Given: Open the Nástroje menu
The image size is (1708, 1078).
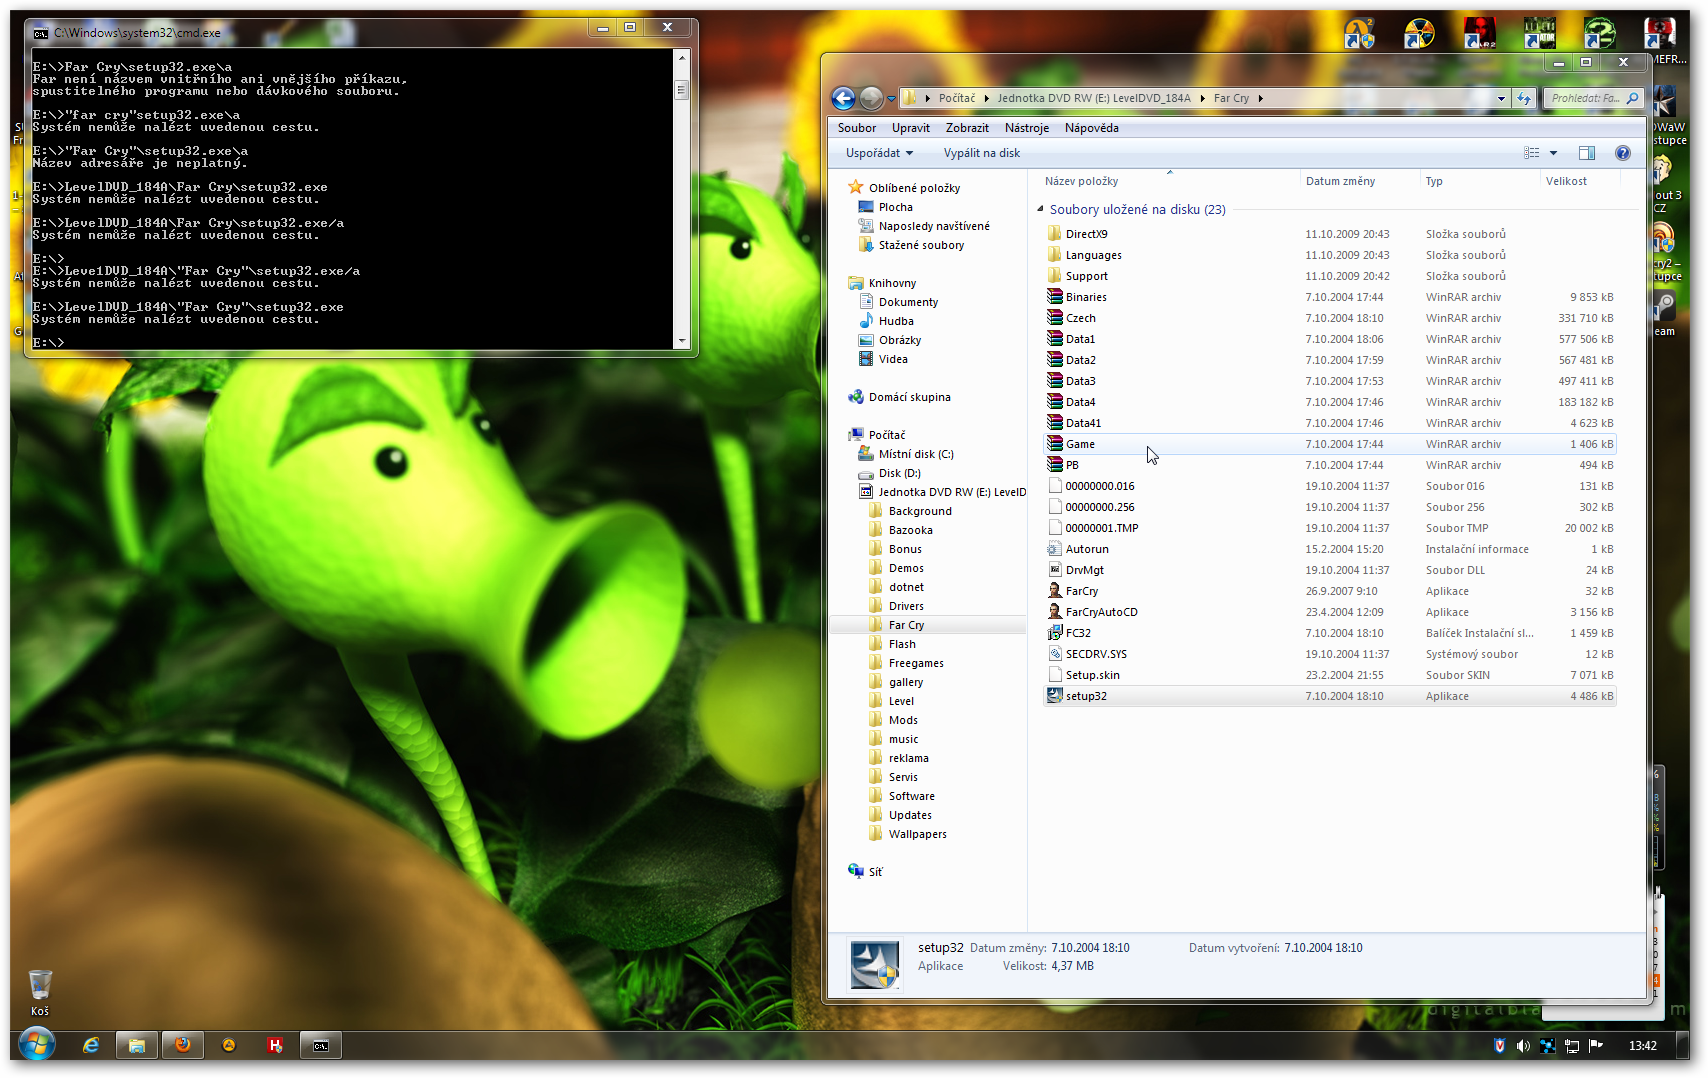Looking at the screenshot, I should click(x=1026, y=128).
